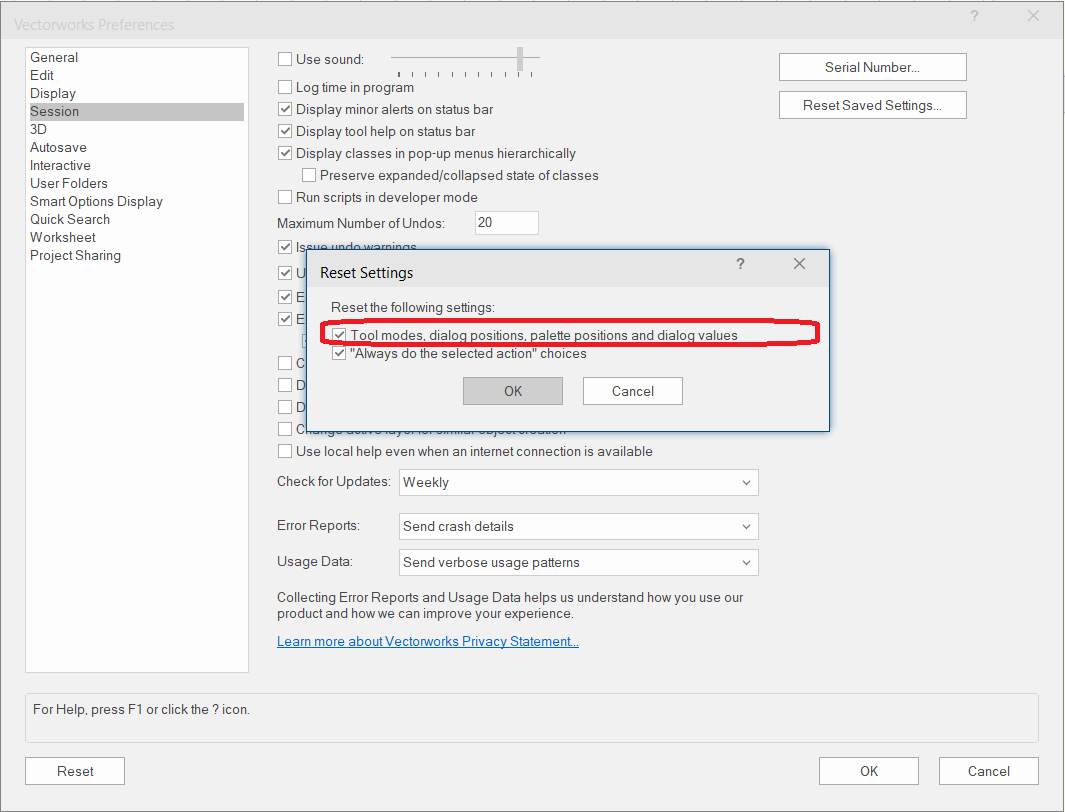This screenshot has width=1065, height=812.
Task: Enable Log time in program
Action: point(285,88)
